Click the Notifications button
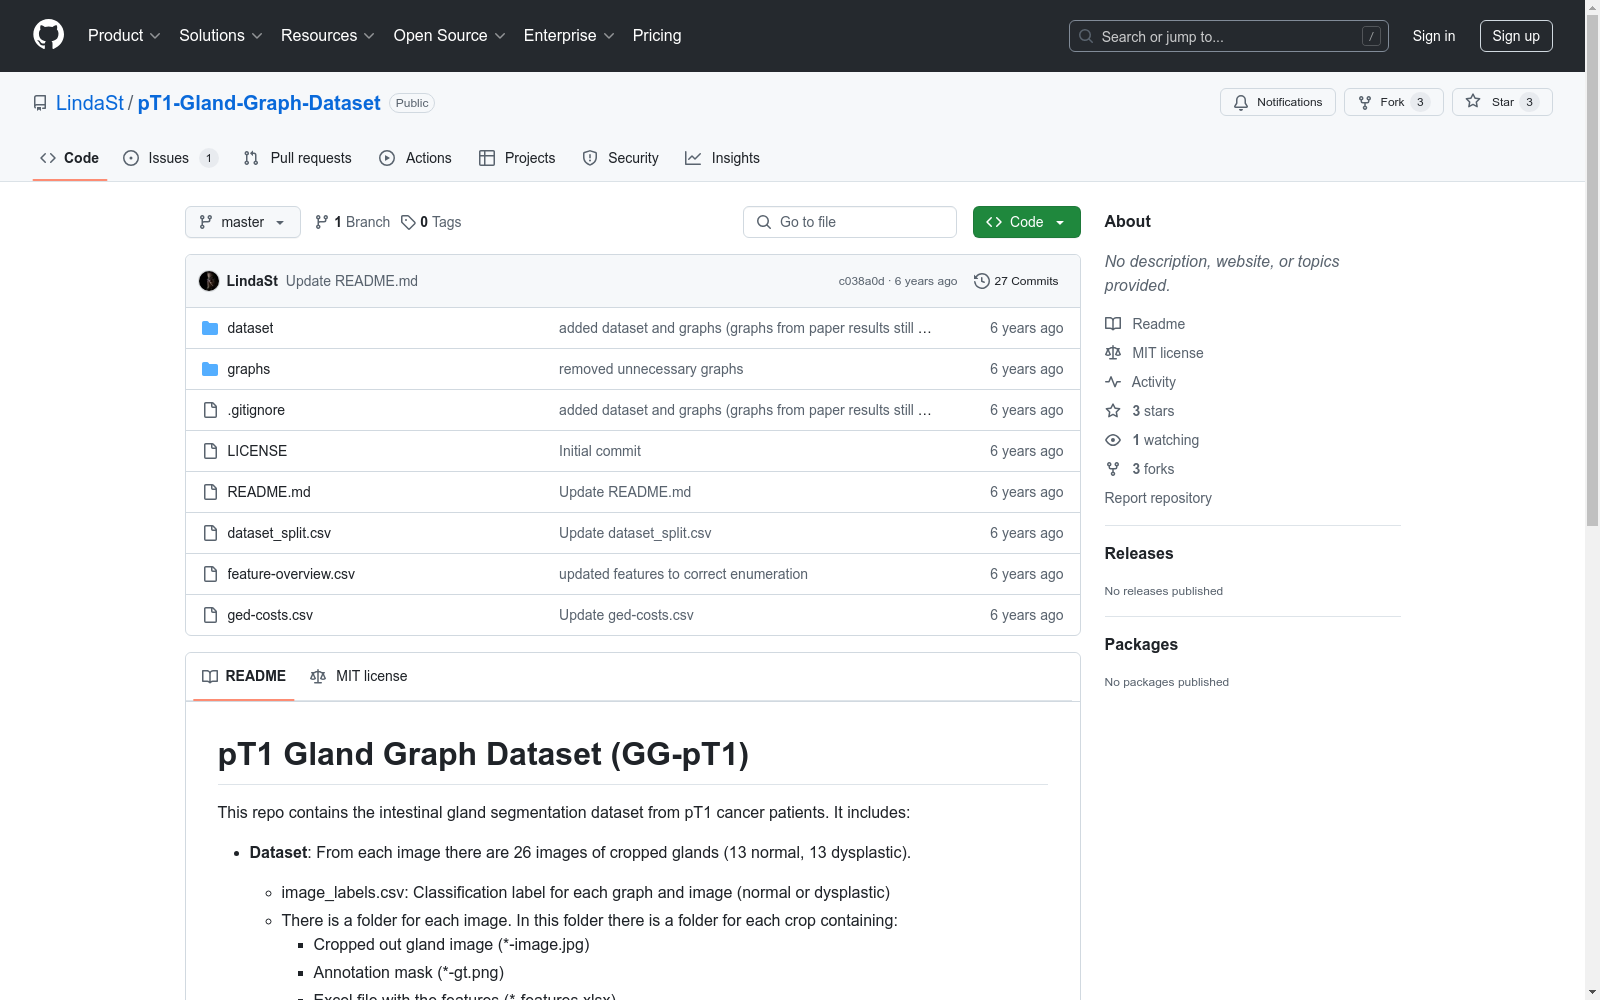 click(x=1278, y=102)
